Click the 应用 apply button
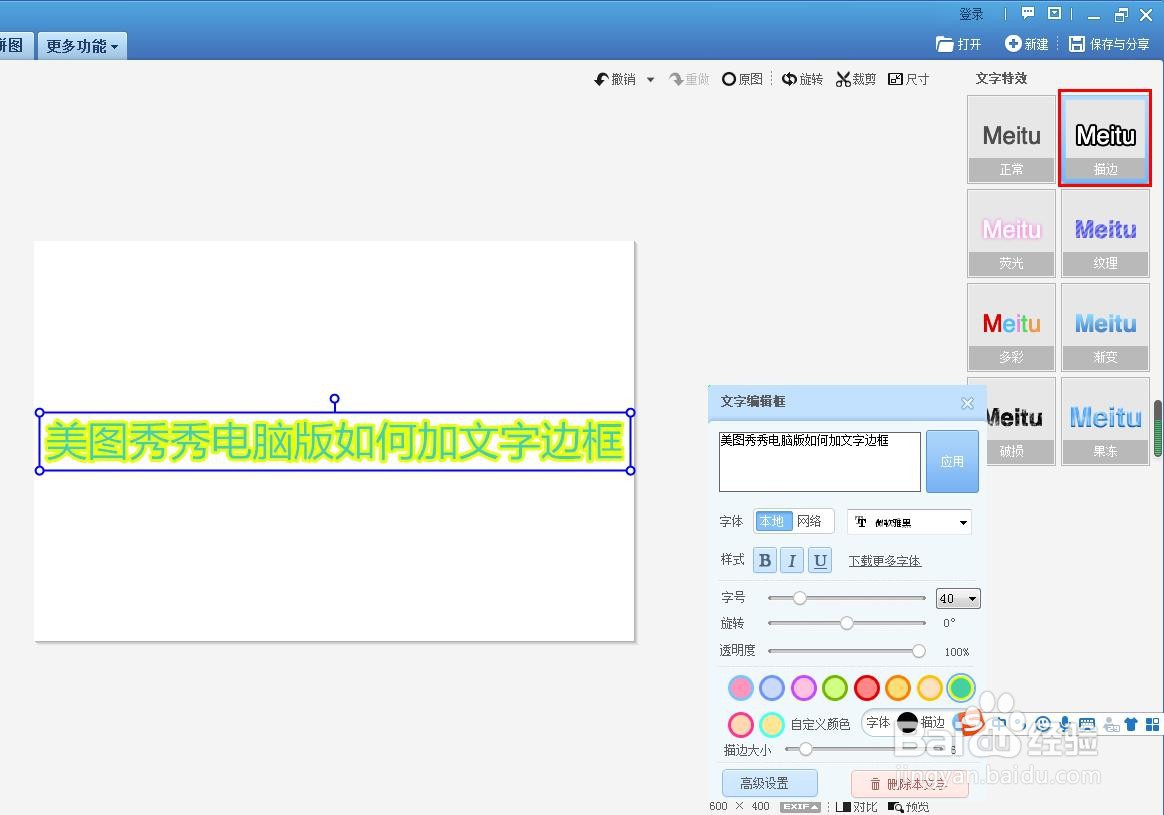The width and height of the screenshot is (1164, 815). (952, 462)
